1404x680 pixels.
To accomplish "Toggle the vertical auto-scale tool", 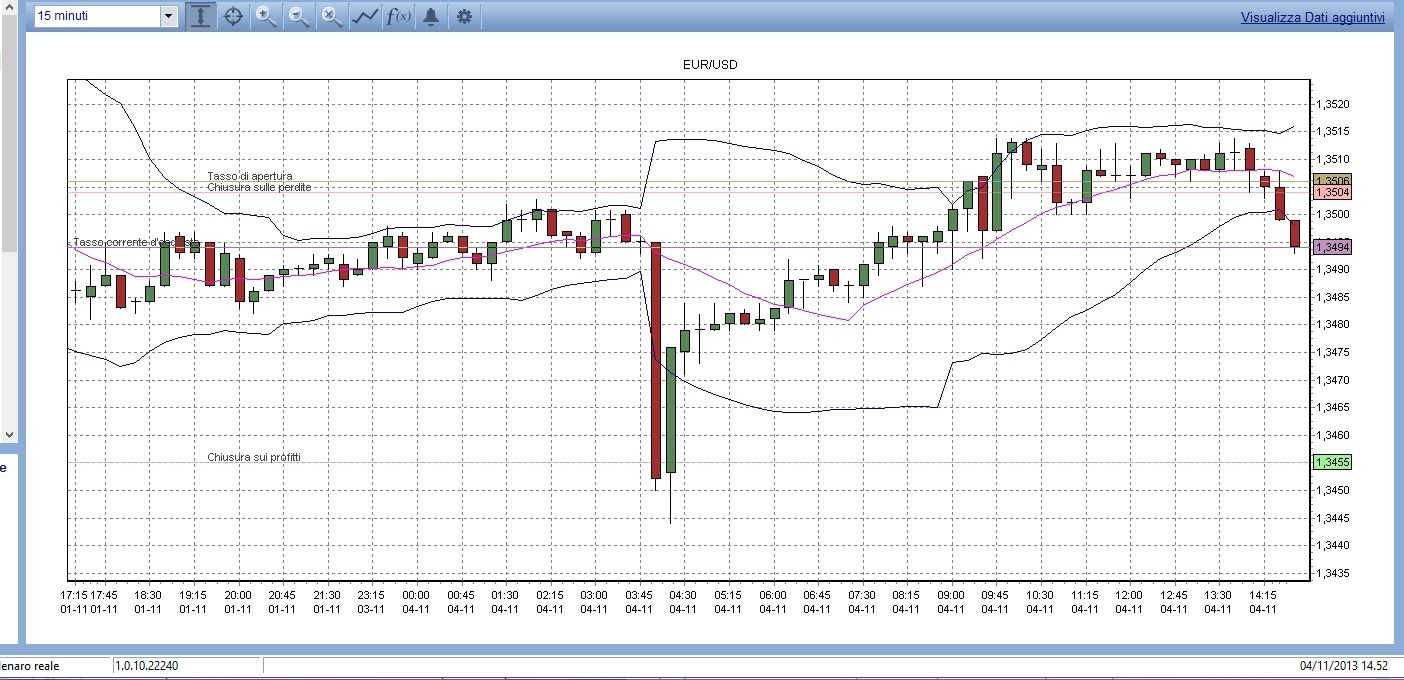I will coord(201,16).
